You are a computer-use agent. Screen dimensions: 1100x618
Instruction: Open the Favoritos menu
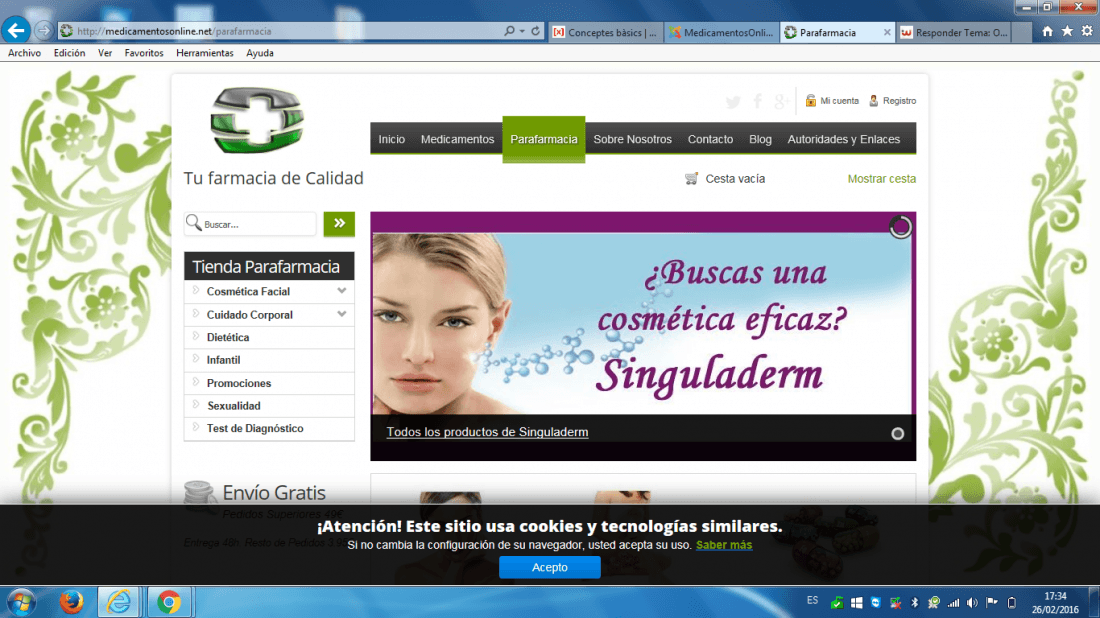(144, 53)
